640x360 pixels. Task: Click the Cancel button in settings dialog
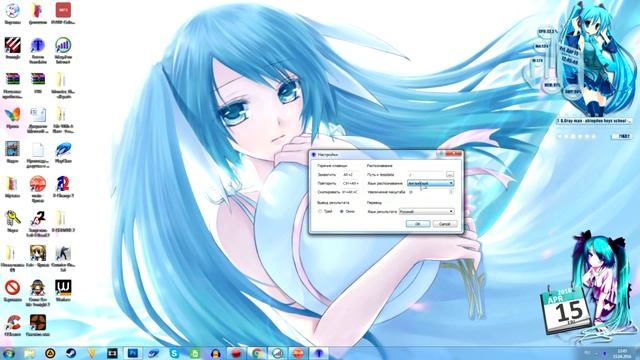[x=444, y=224]
